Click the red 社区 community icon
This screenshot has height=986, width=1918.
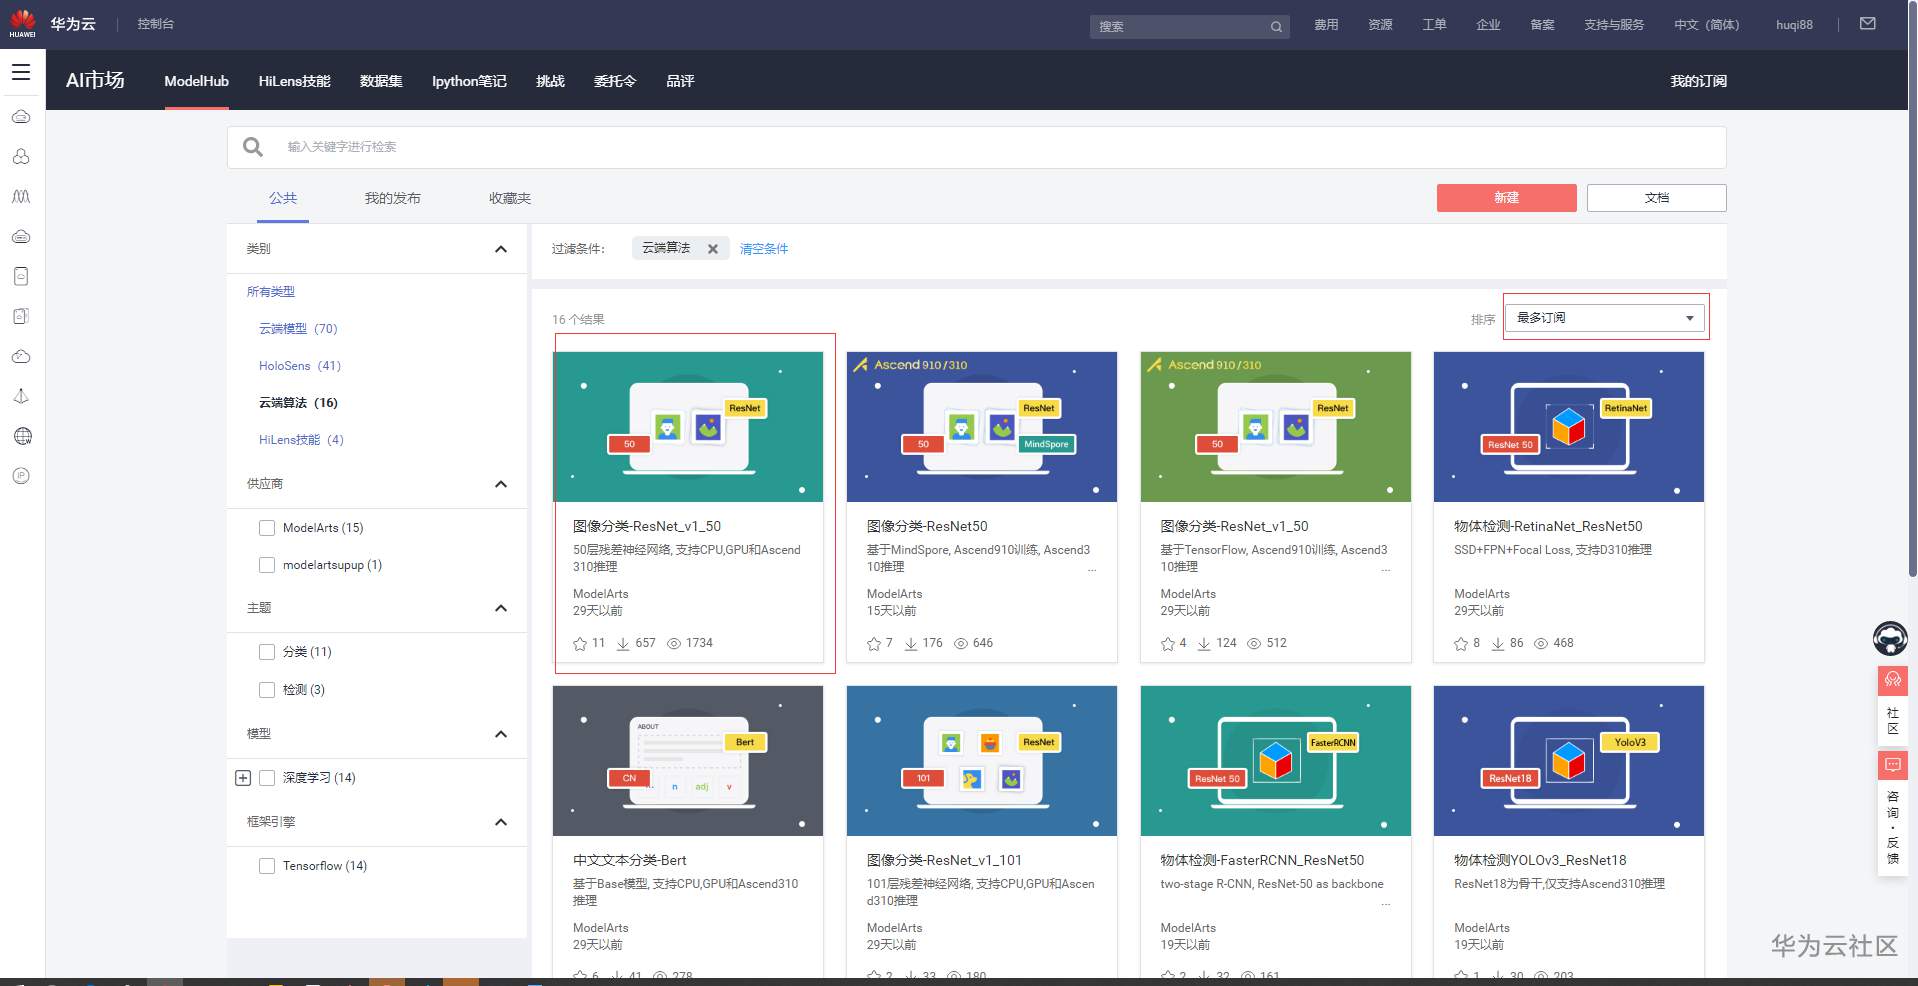click(x=1892, y=680)
